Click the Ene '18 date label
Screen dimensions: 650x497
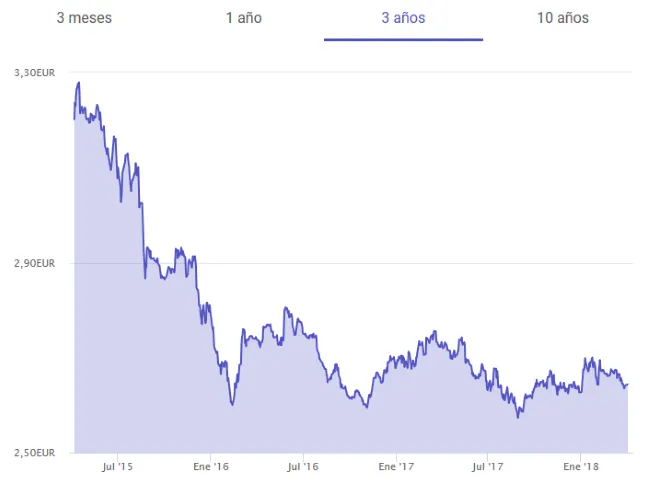click(x=581, y=466)
